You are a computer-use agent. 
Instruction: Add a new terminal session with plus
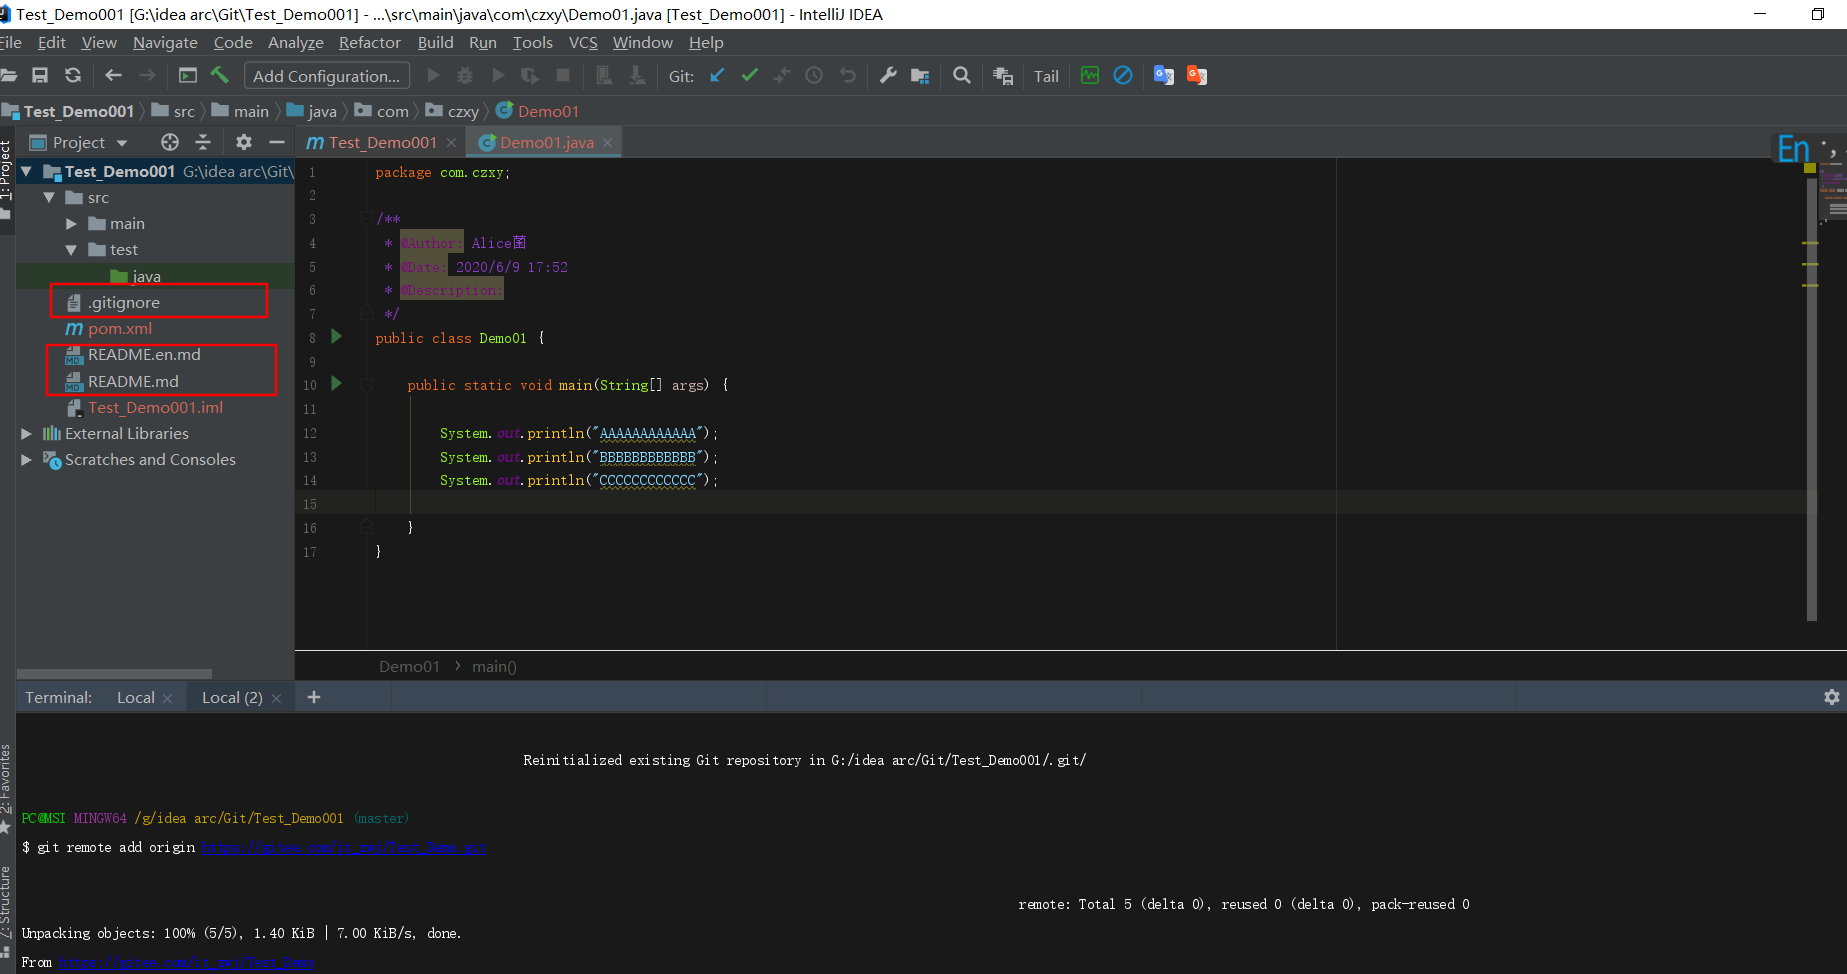point(314,697)
